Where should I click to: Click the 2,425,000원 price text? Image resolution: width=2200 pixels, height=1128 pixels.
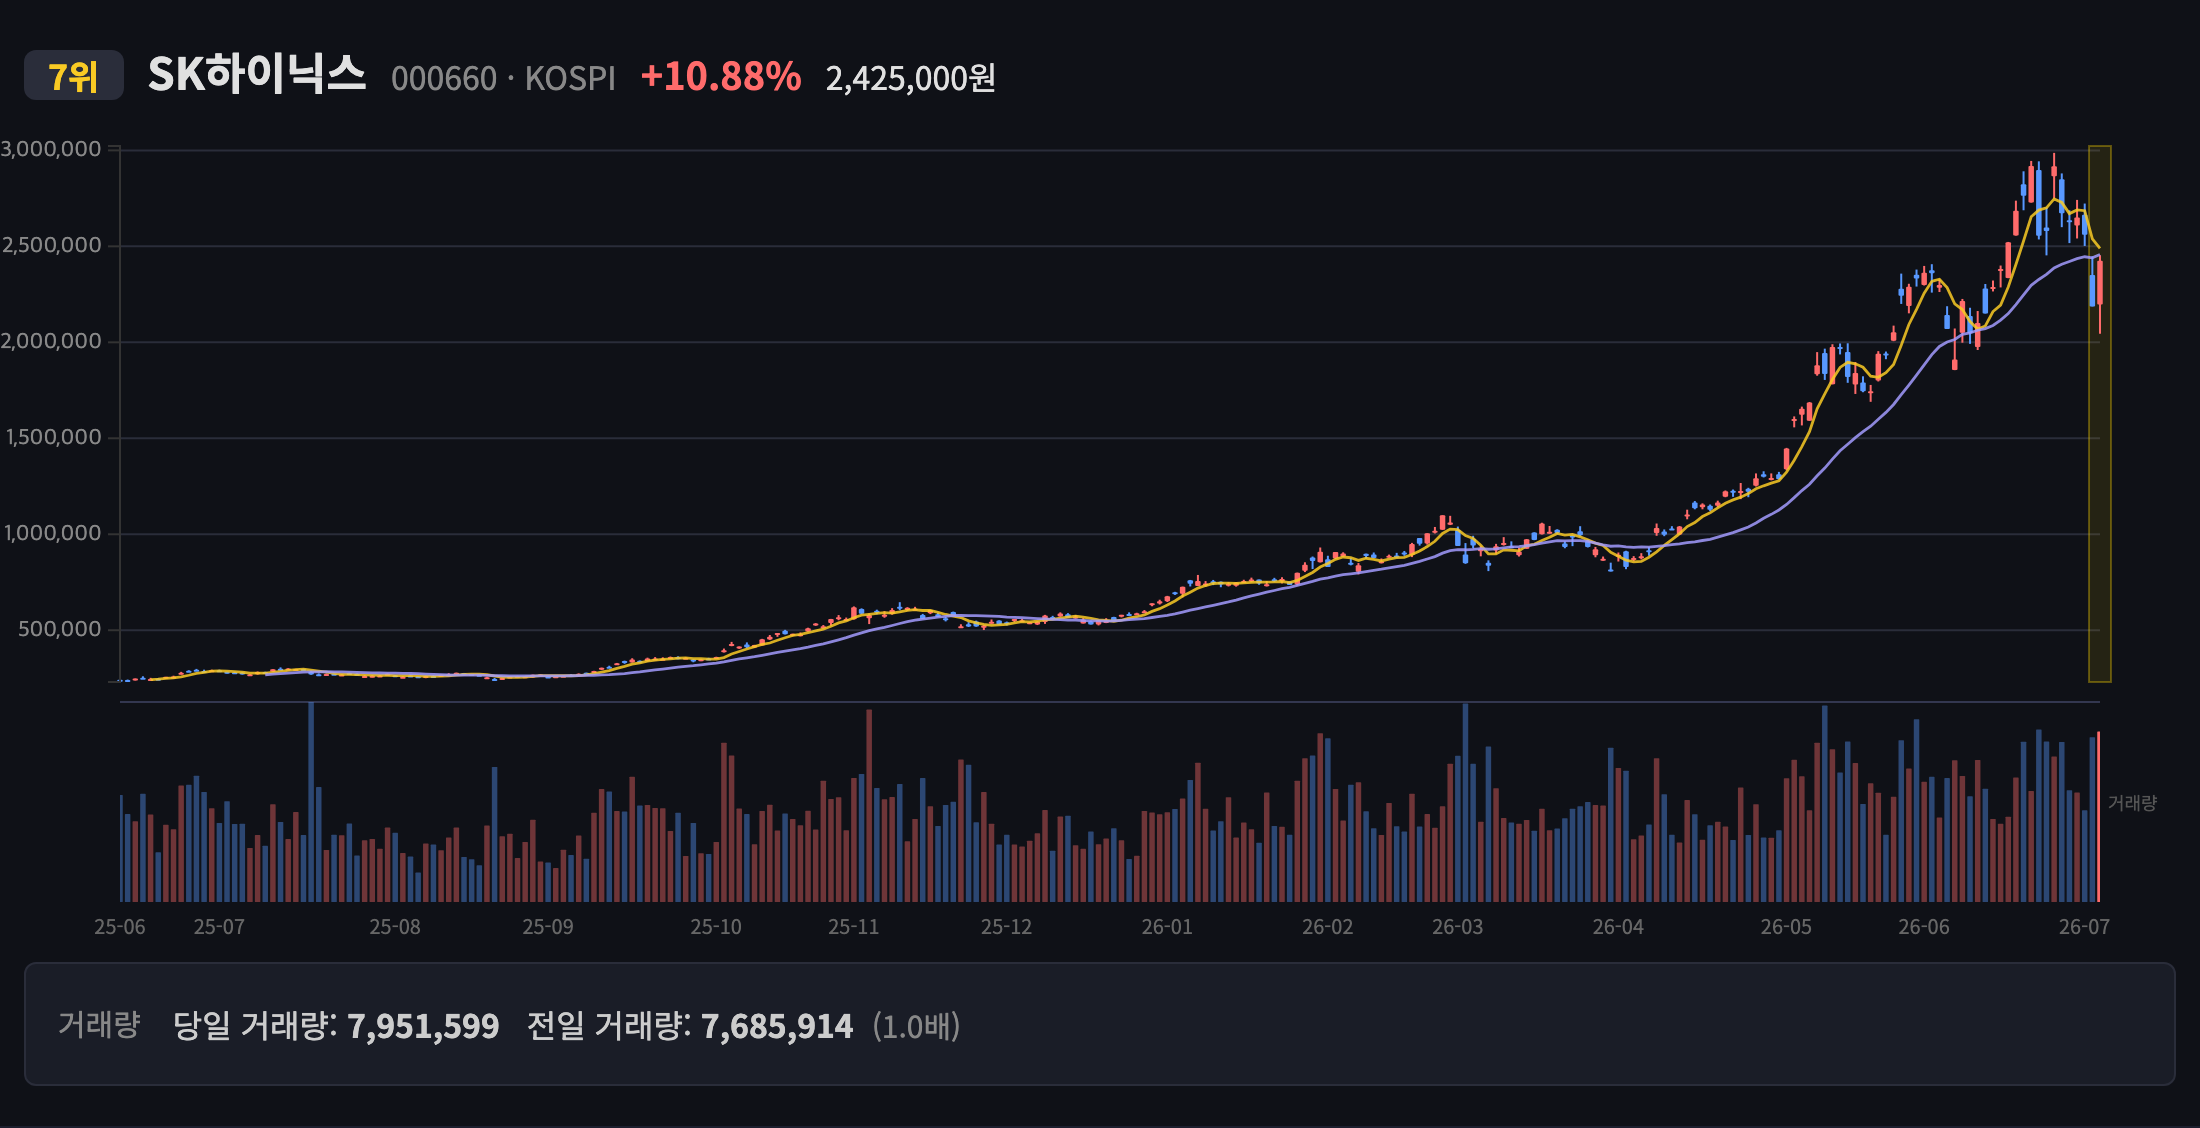(x=910, y=78)
